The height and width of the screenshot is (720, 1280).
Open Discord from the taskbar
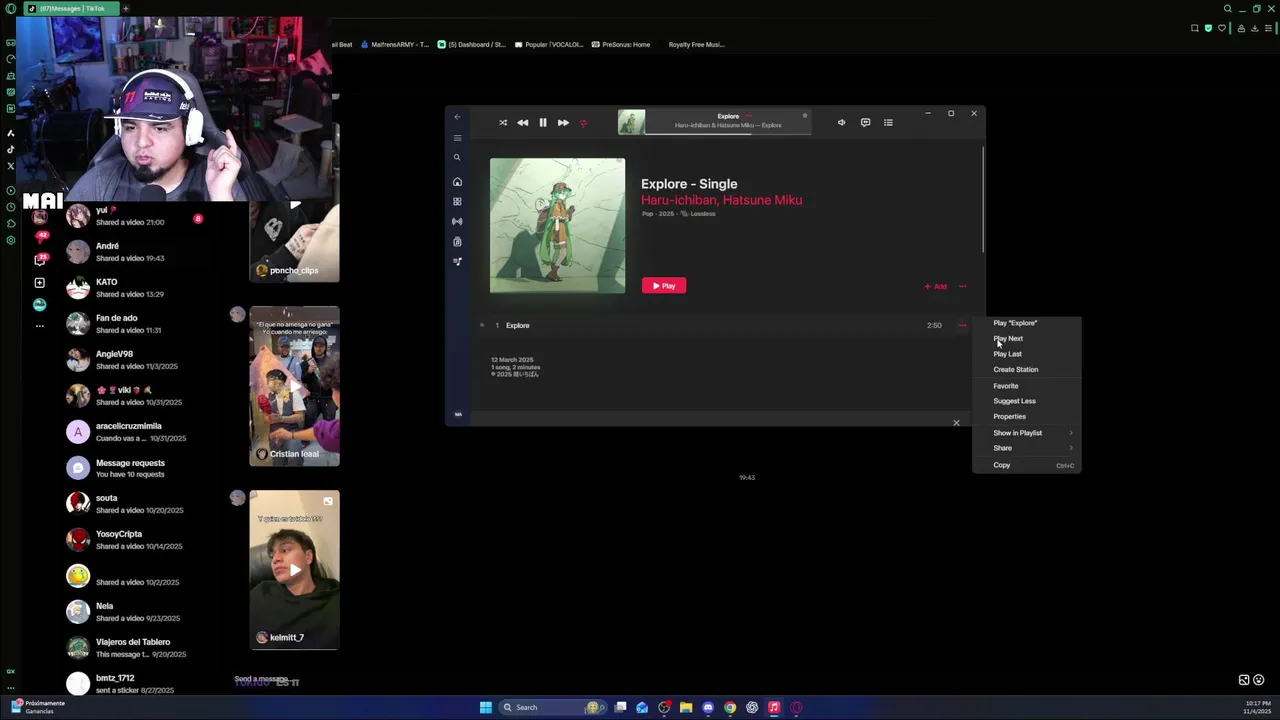(x=708, y=707)
